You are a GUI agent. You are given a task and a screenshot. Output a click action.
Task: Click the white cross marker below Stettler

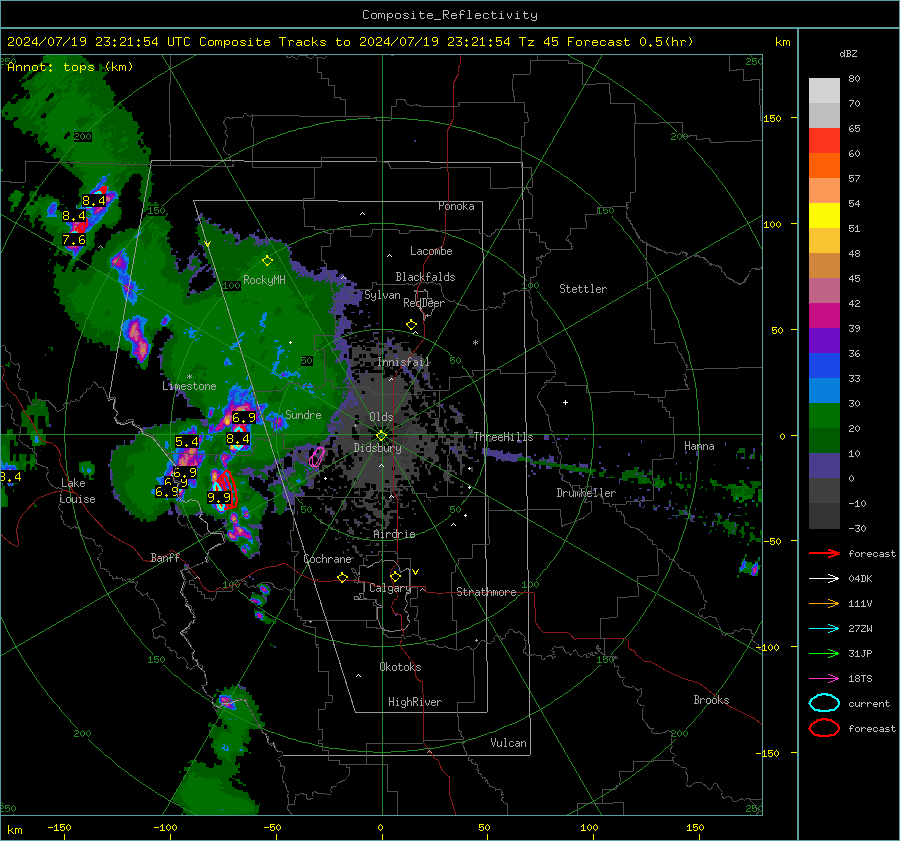pyautogui.click(x=565, y=402)
